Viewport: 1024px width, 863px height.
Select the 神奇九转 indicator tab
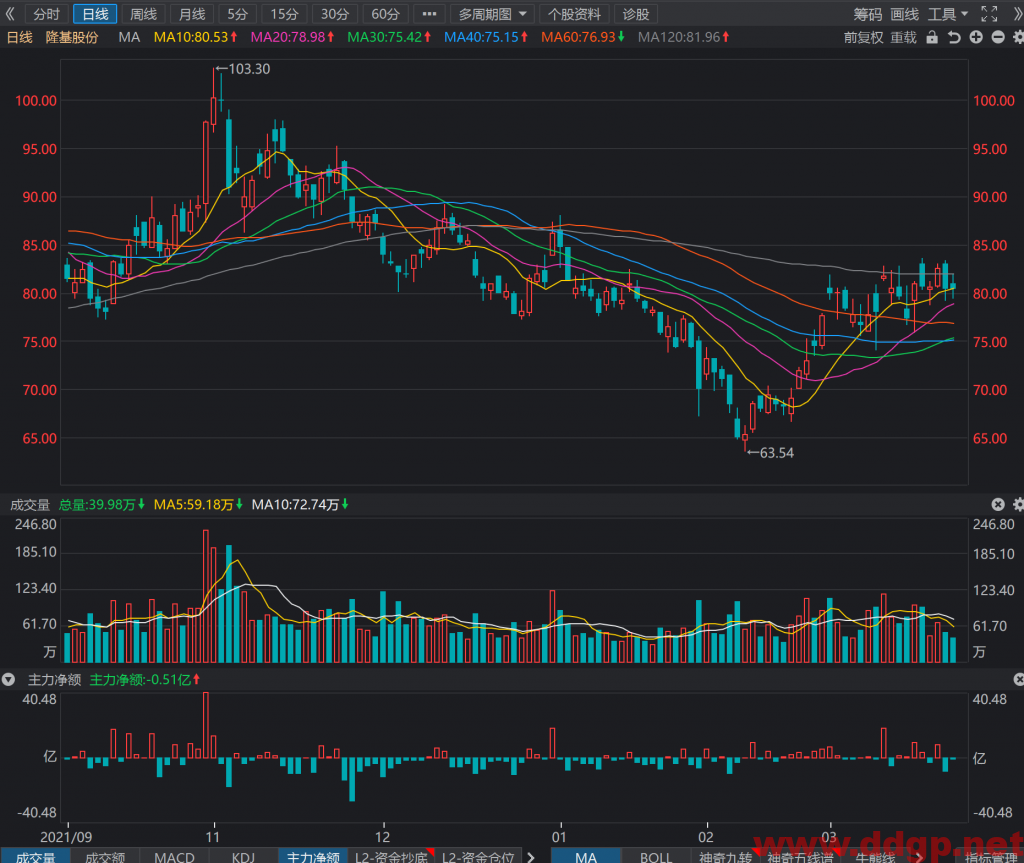(726, 856)
